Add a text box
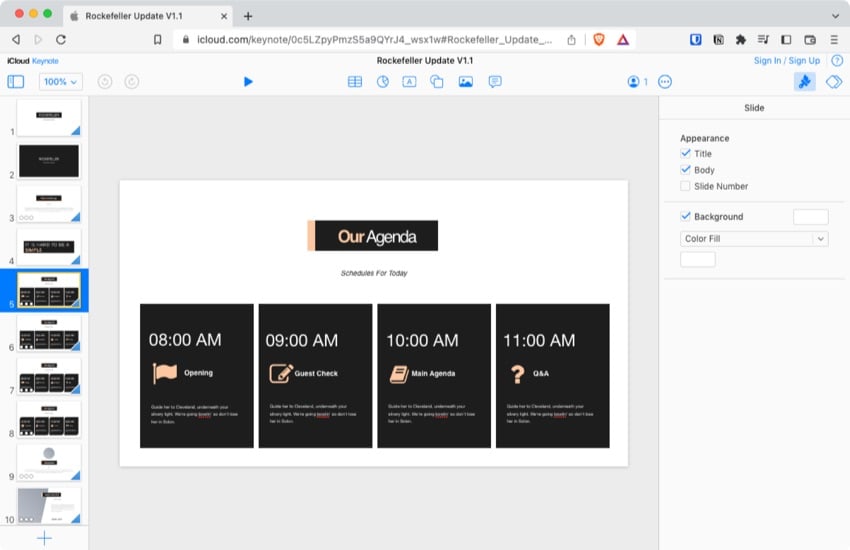 (409, 82)
